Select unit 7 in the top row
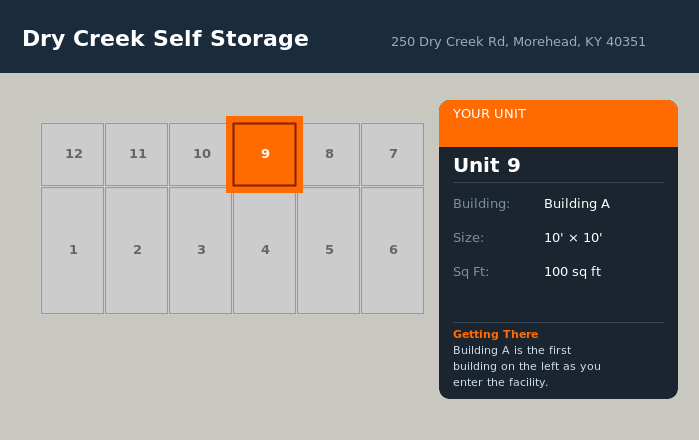Screen dimensions: 699x440 [x=393, y=154]
